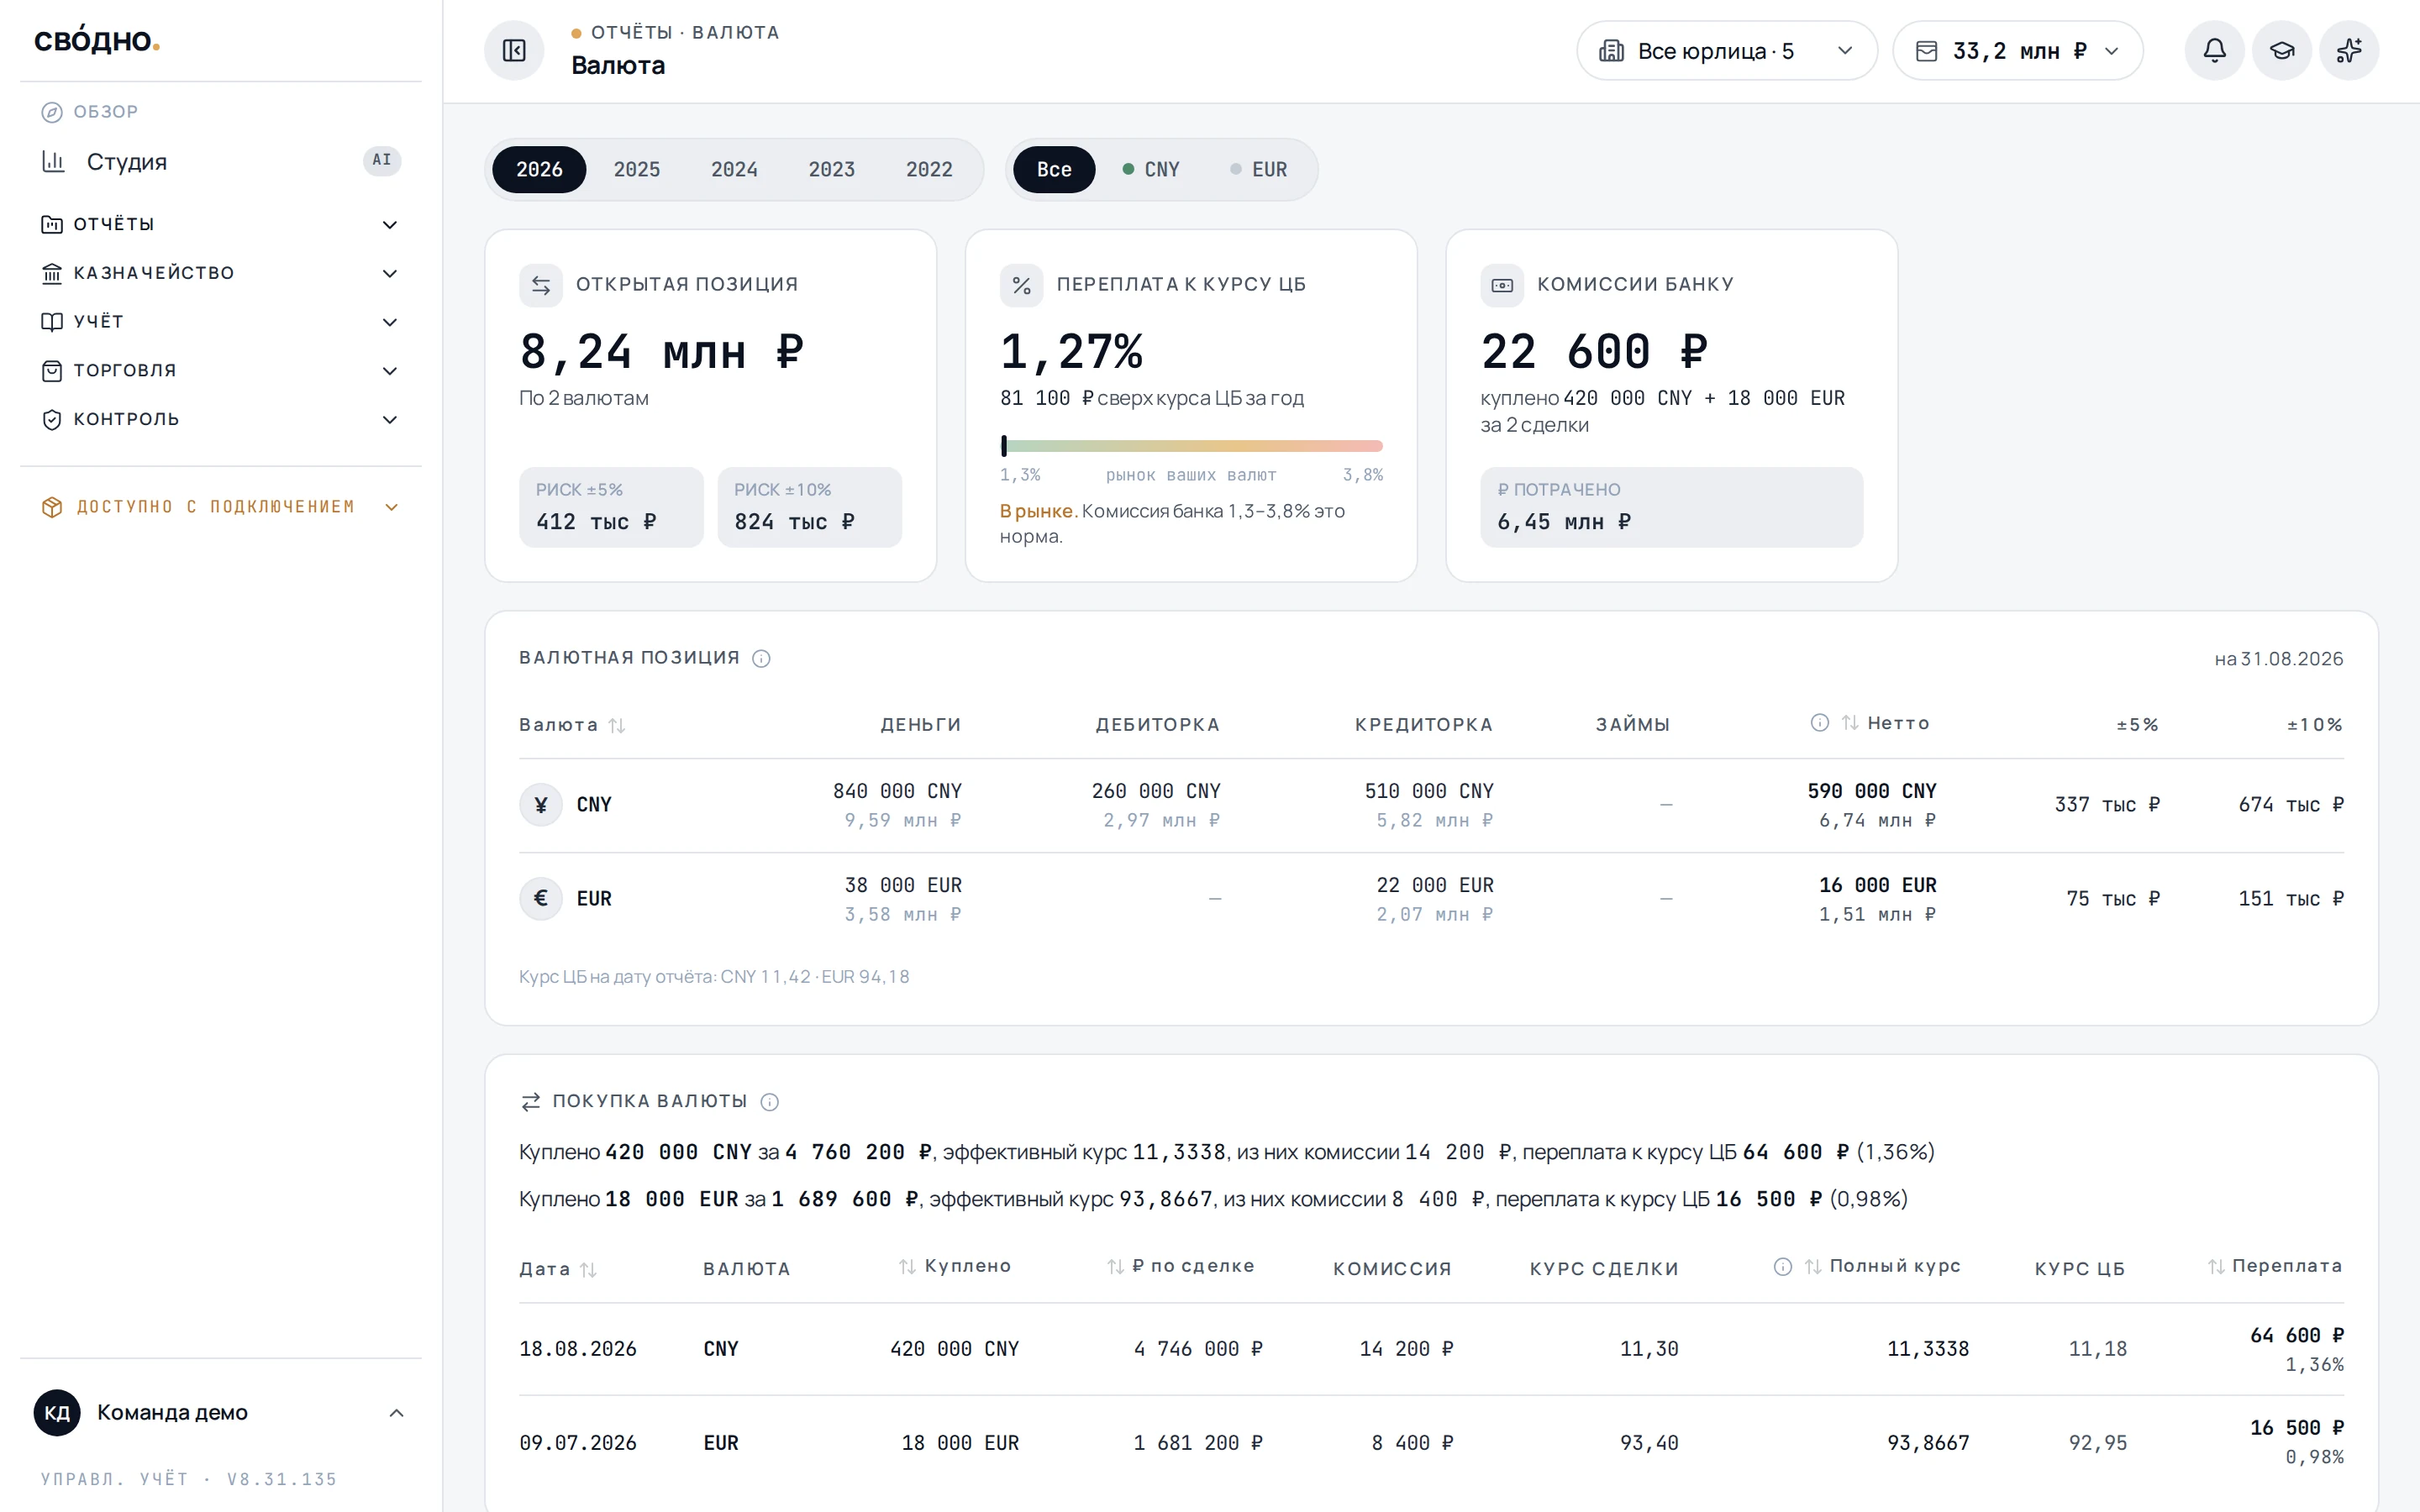Click info icon next to Валютная позиция

coord(761,658)
